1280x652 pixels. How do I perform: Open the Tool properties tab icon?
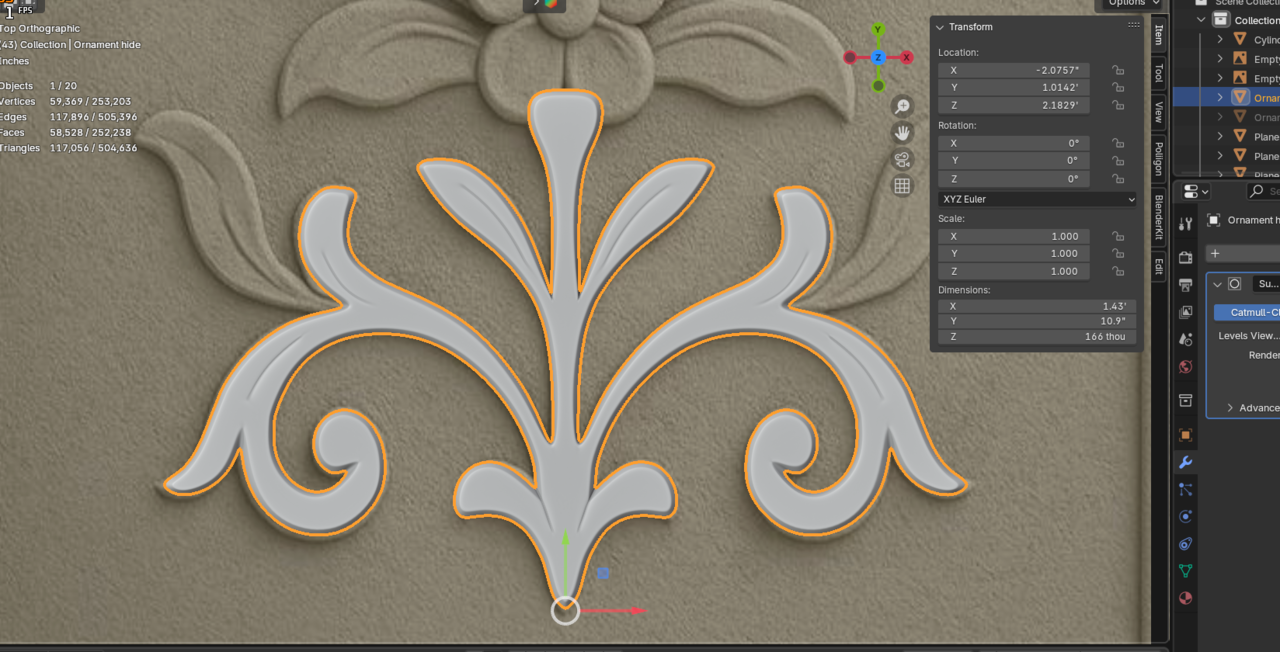coord(1186,224)
